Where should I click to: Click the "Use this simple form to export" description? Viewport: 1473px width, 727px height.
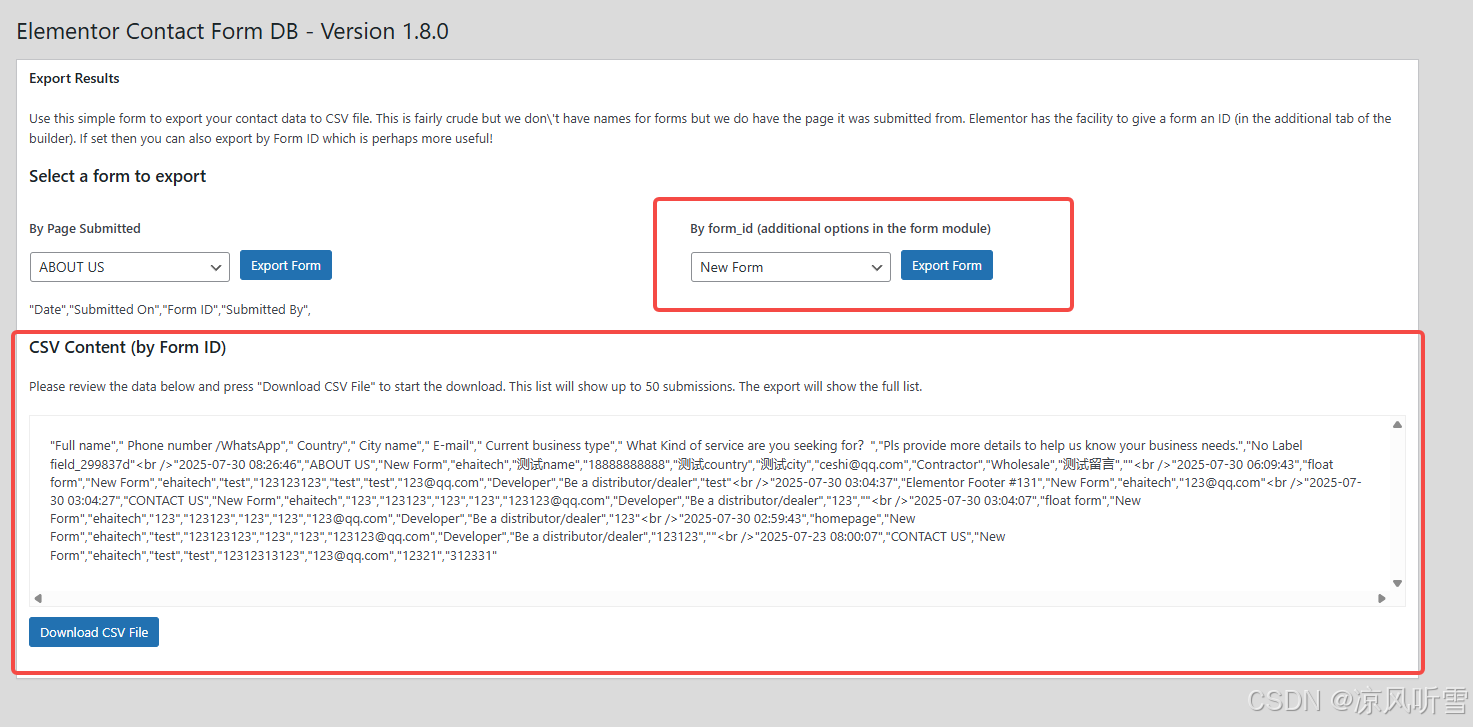coord(710,128)
